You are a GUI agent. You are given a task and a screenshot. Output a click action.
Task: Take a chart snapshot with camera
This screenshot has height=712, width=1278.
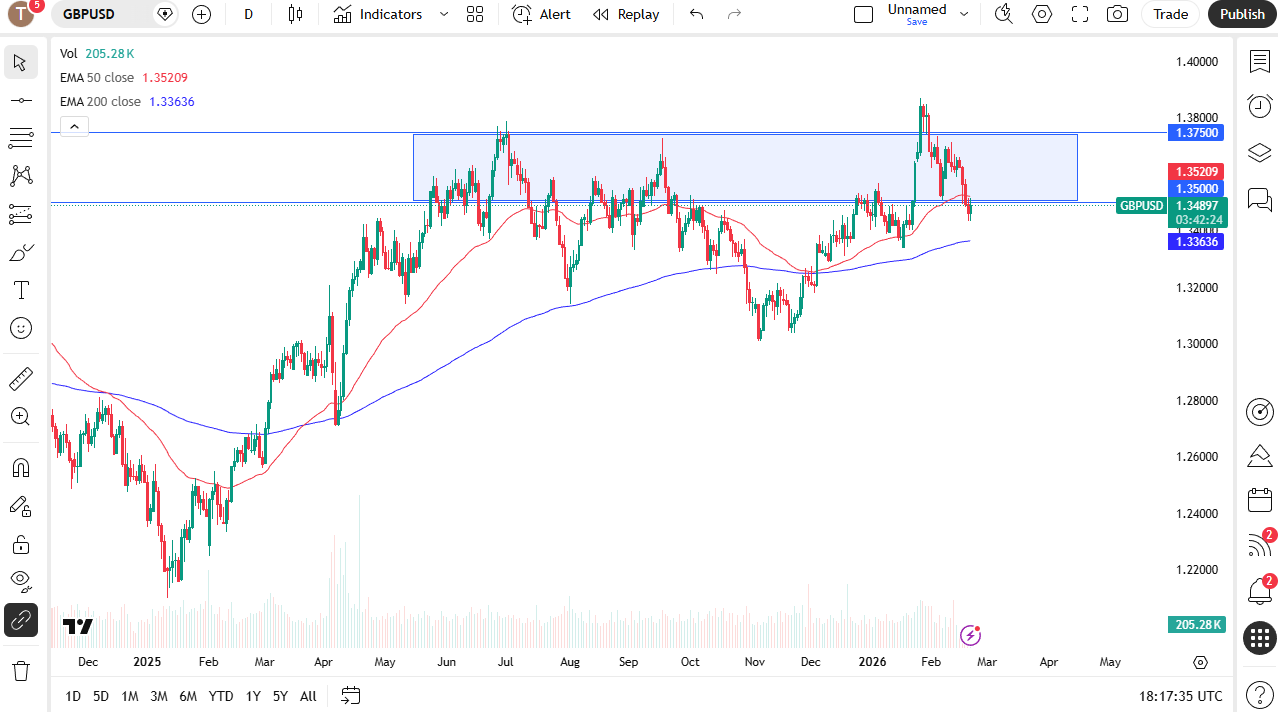1118,14
